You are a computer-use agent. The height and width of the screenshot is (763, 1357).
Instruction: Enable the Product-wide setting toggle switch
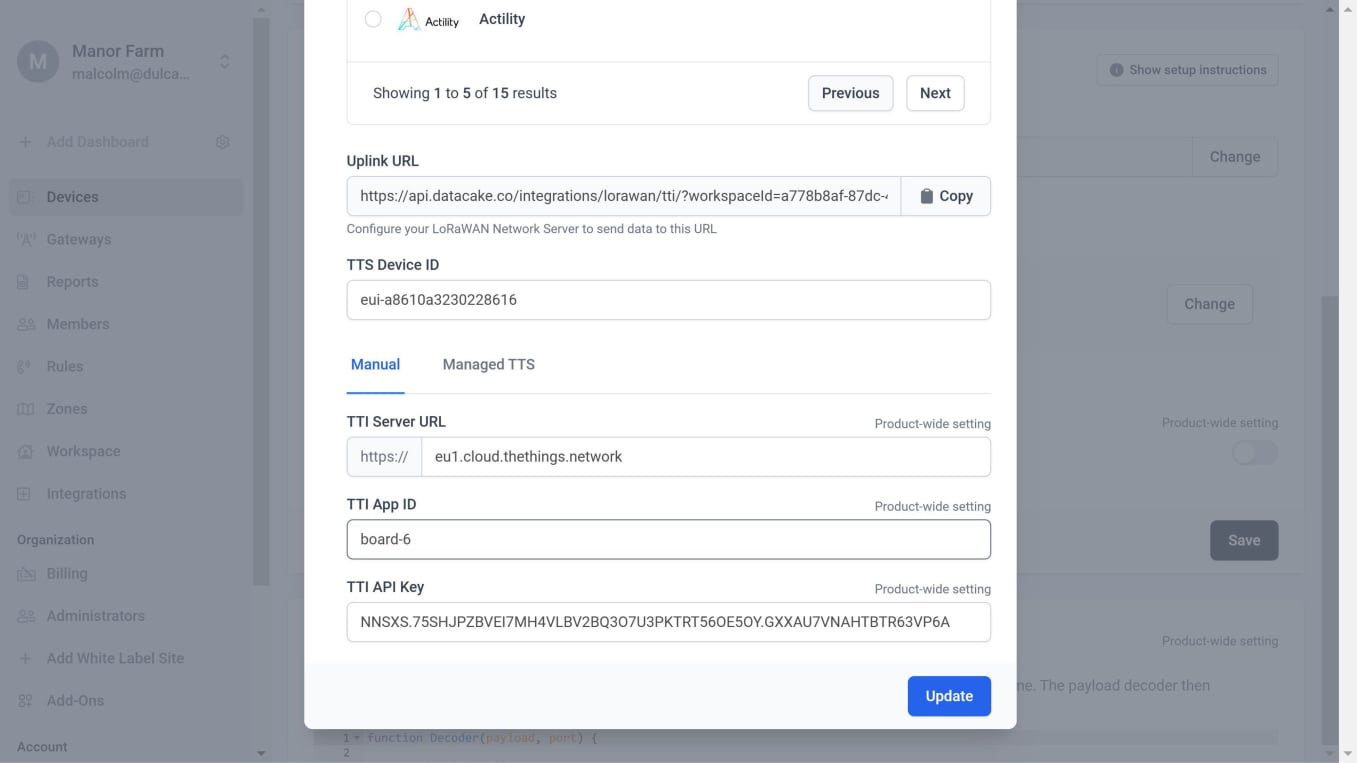pos(1254,453)
